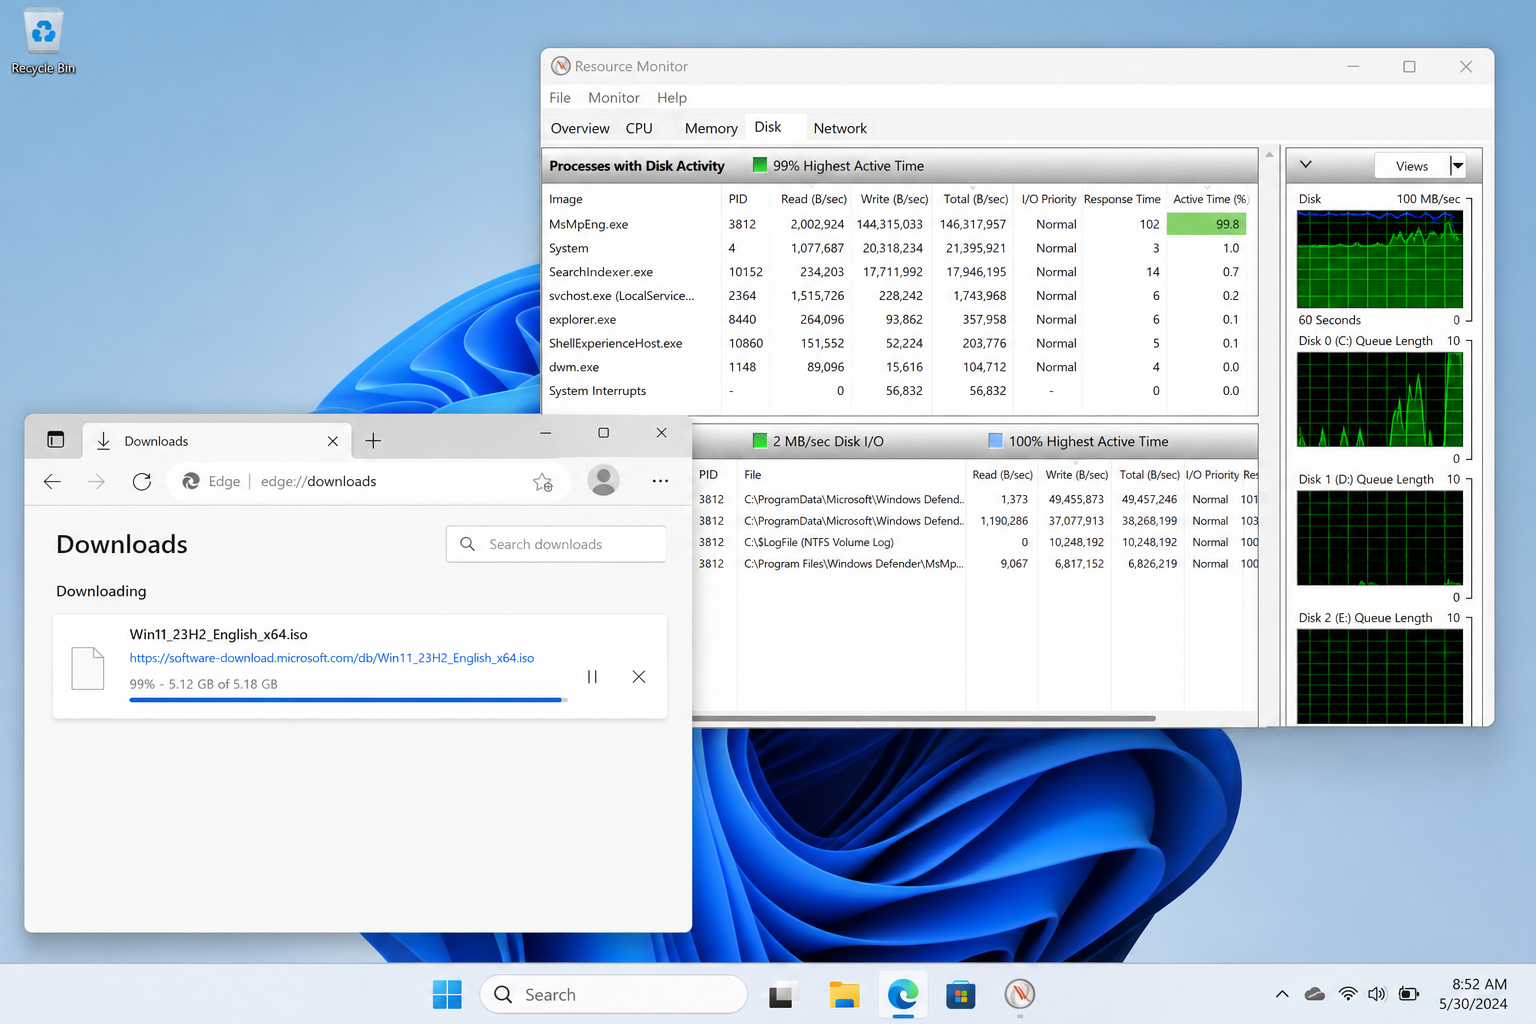Select the MsMpEng.exe process row
This screenshot has width=1536, height=1024.
[x=898, y=224]
